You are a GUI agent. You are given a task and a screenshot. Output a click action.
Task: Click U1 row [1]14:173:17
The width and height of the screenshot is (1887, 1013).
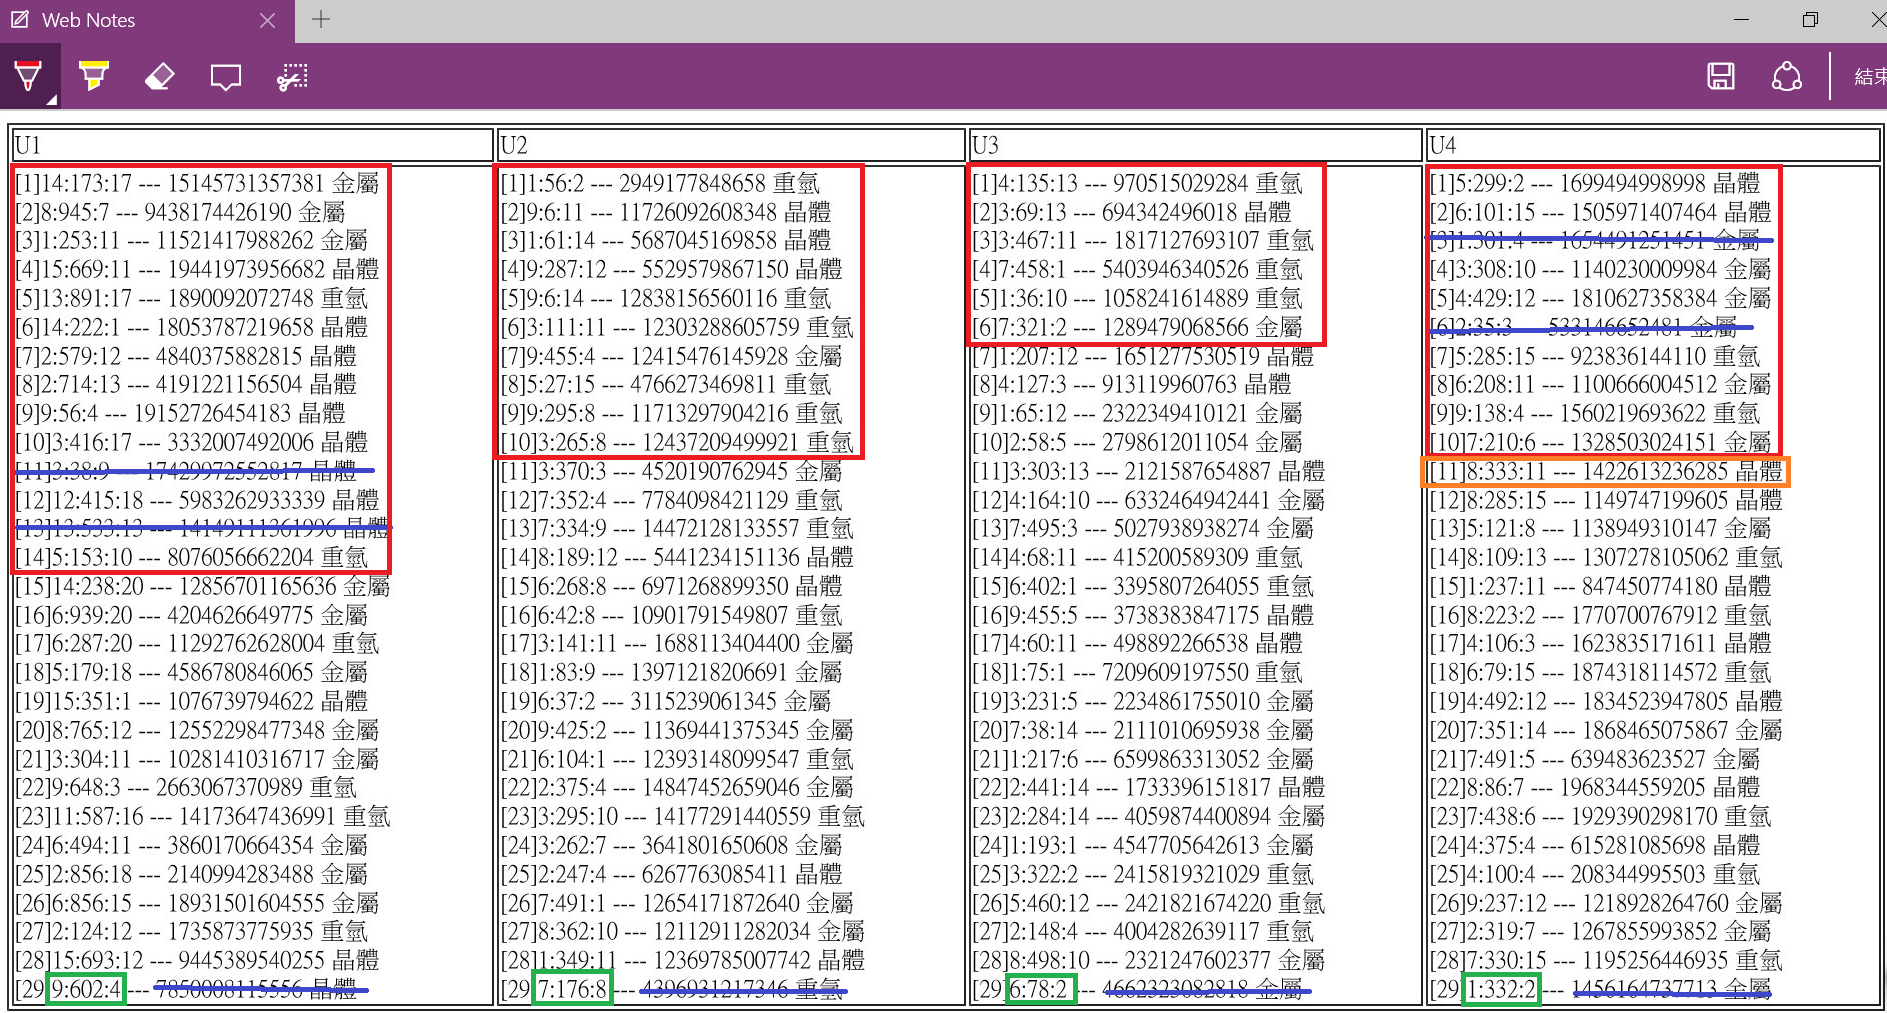click(197, 184)
